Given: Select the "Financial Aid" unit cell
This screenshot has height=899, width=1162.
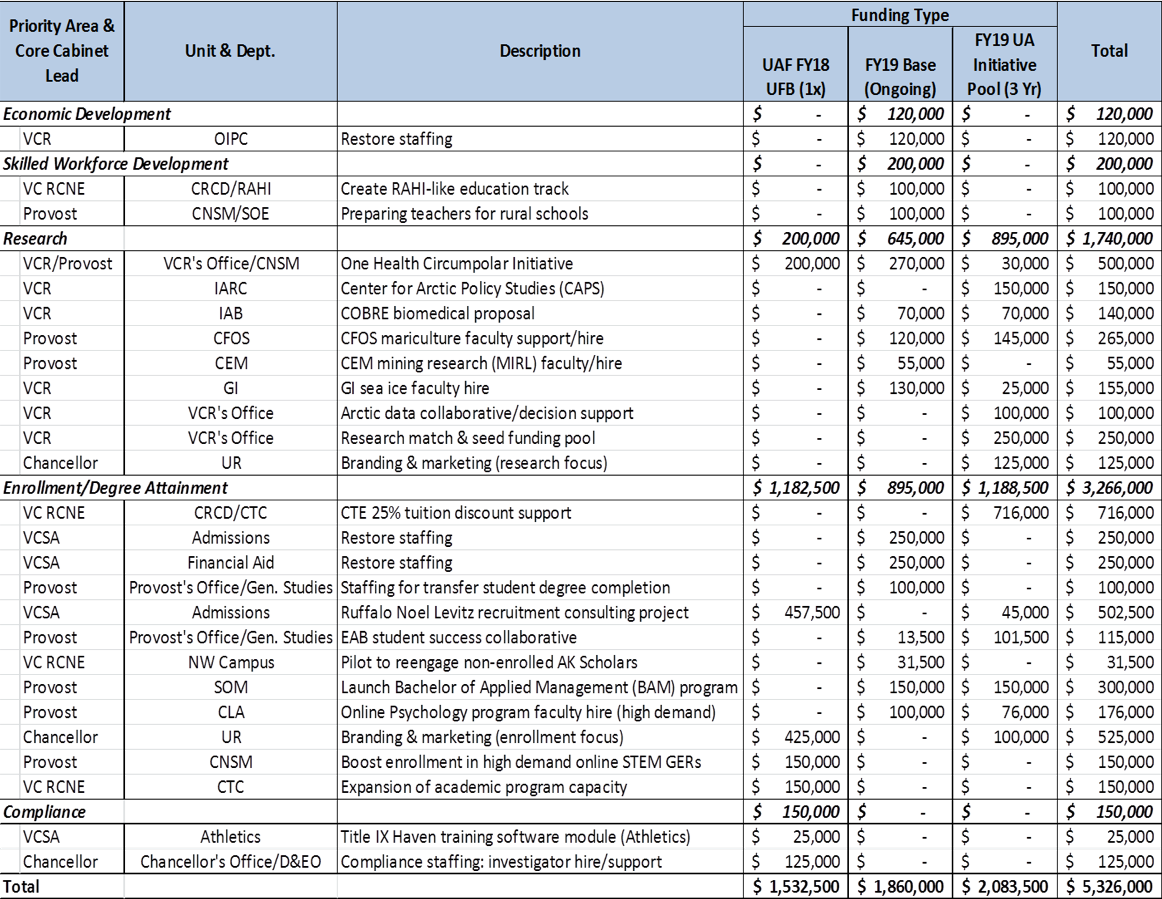Looking at the screenshot, I should 230,563.
